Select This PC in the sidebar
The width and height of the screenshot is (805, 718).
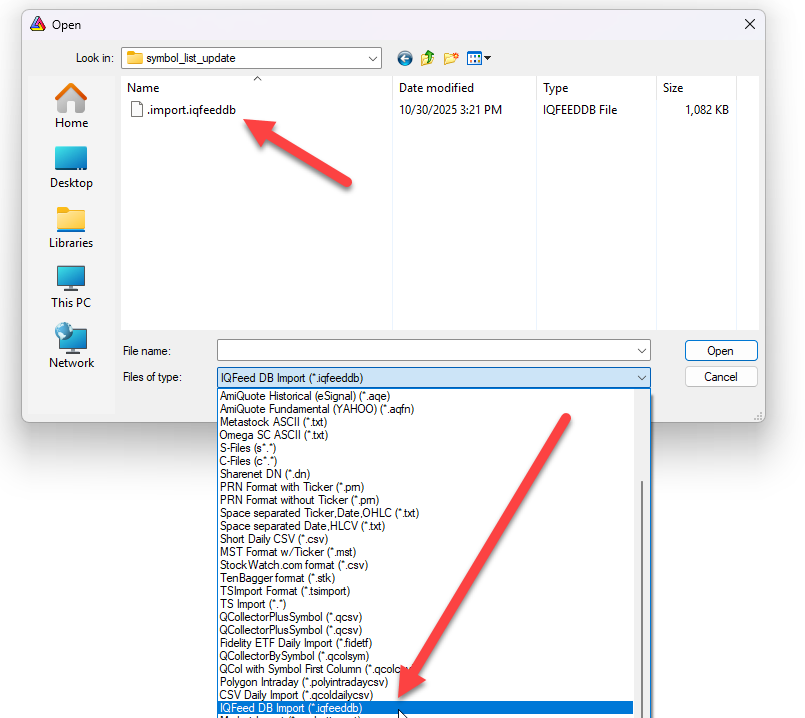pos(70,285)
